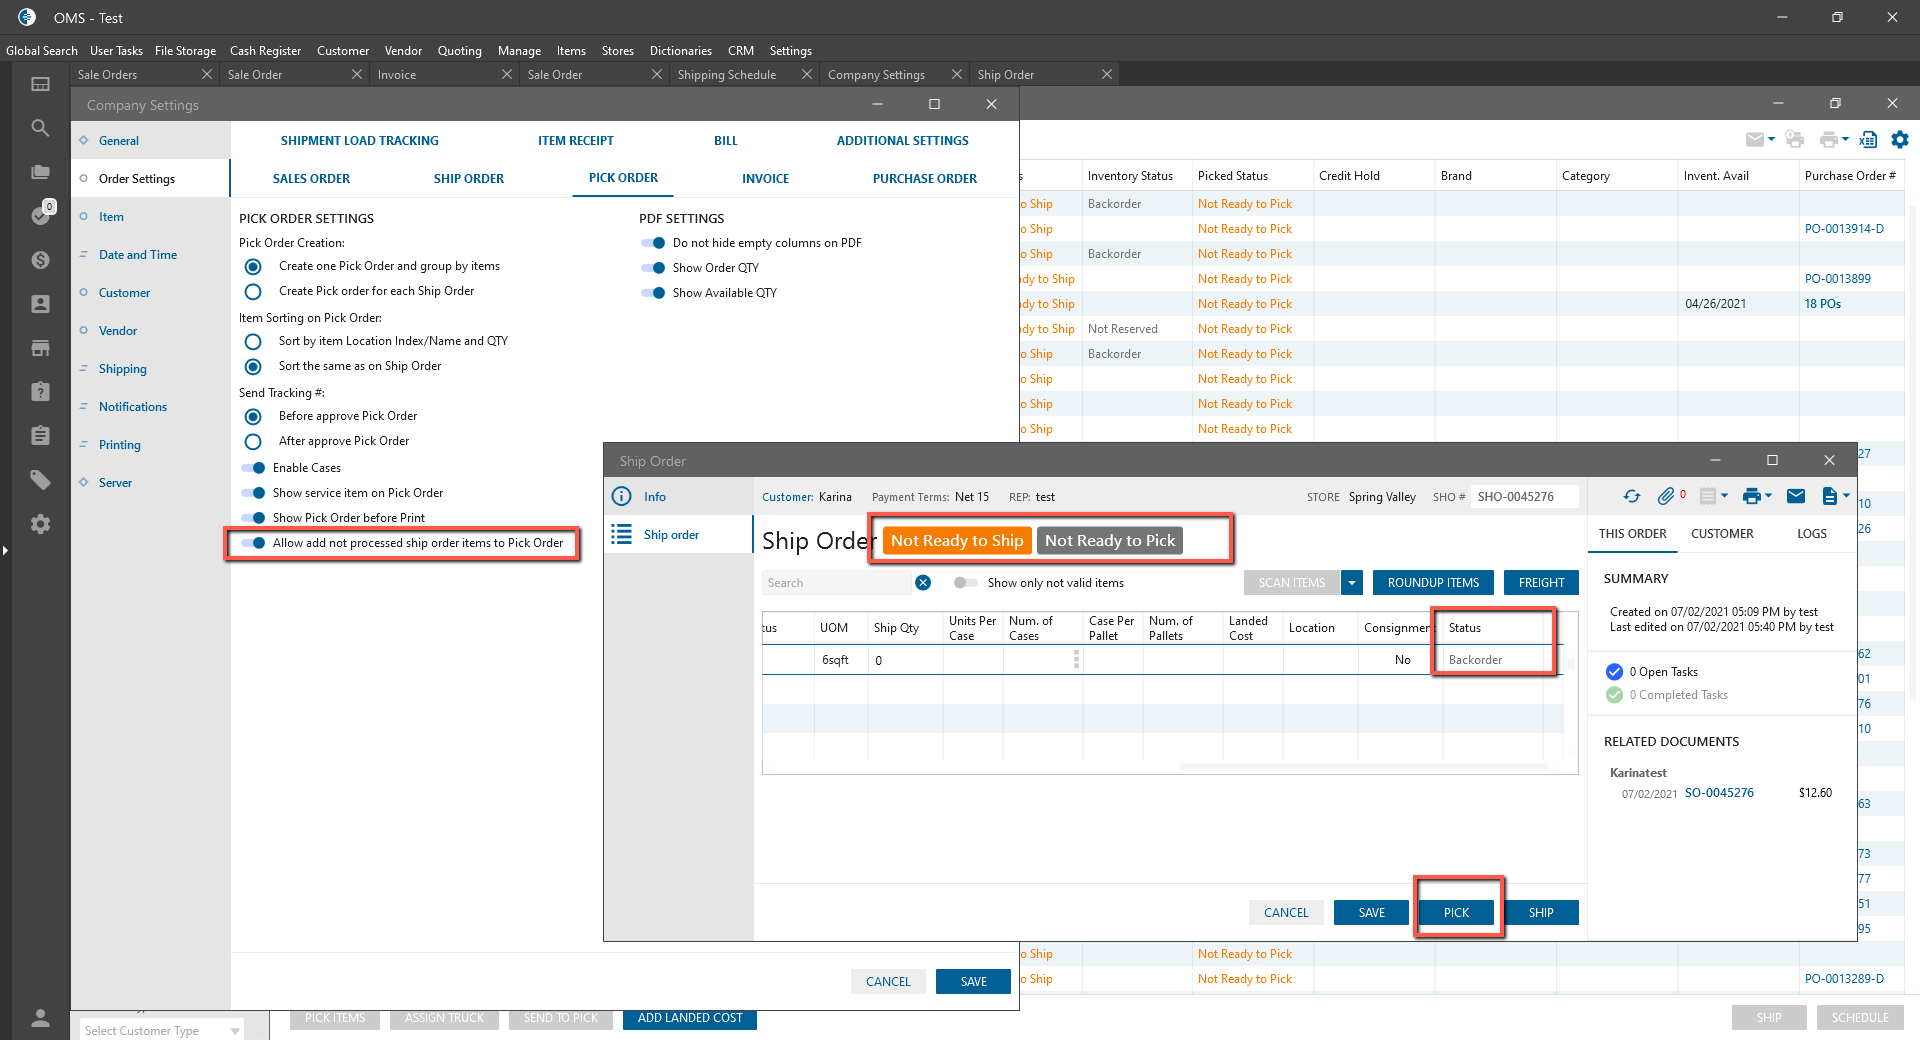Image resolution: width=1920 pixels, height=1040 pixels.
Task: Switch to the Ship Order settings tab
Action: click(468, 179)
